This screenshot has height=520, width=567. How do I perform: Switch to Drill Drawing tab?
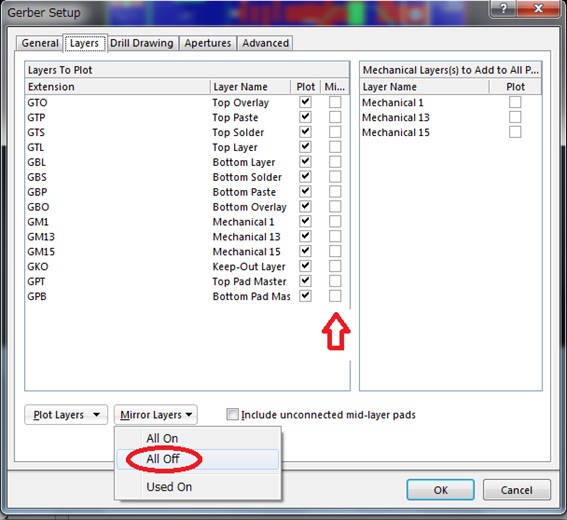click(x=142, y=43)
